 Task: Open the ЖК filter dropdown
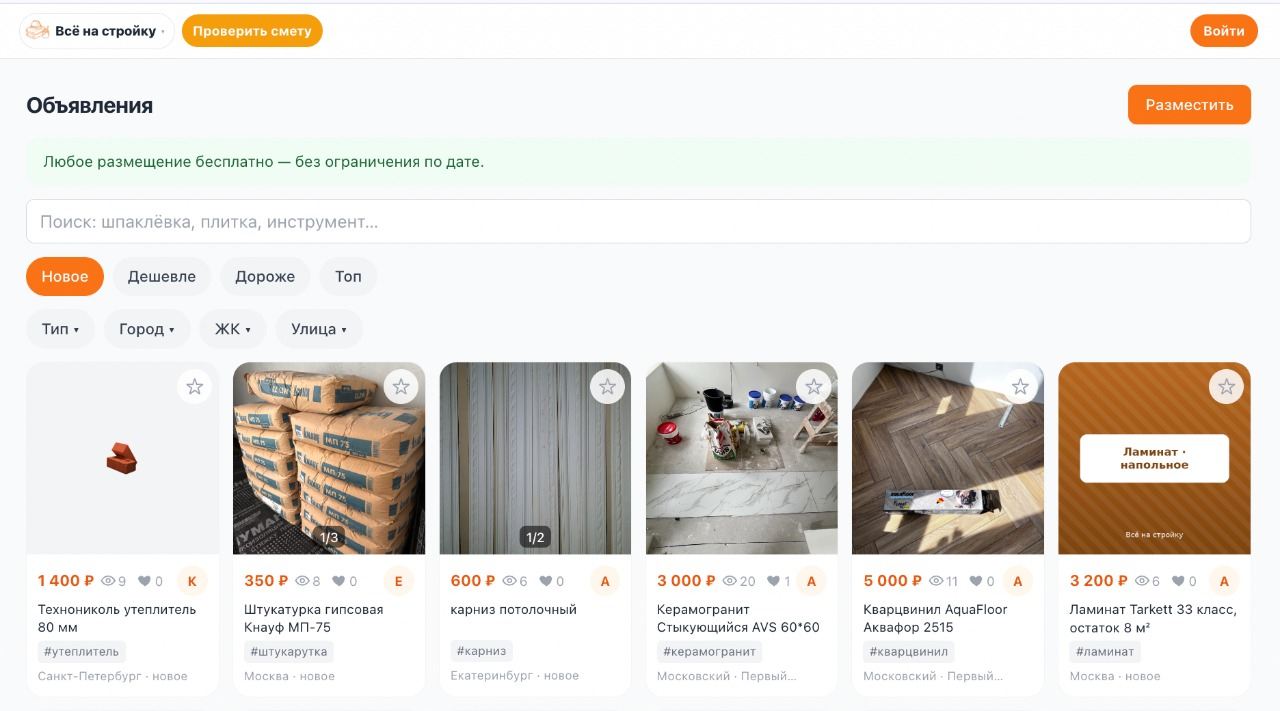tap(233, 329)
